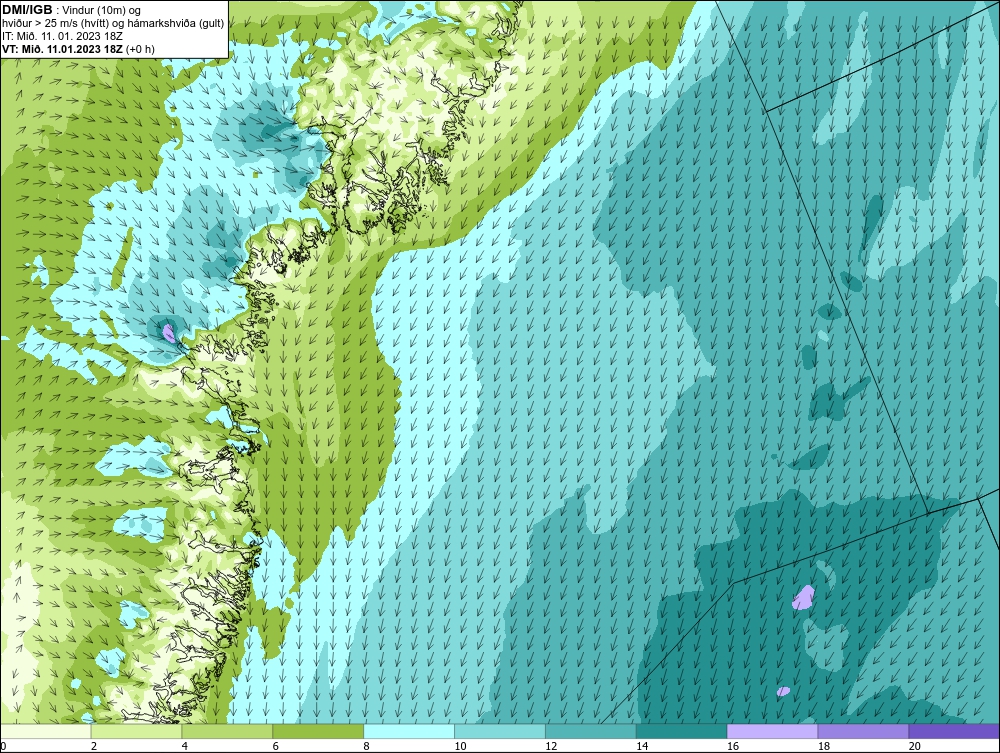The width and height of the screenshot is (1000, 753).
Task: Click the legend scale label "4"
Action: click(184, 746)
